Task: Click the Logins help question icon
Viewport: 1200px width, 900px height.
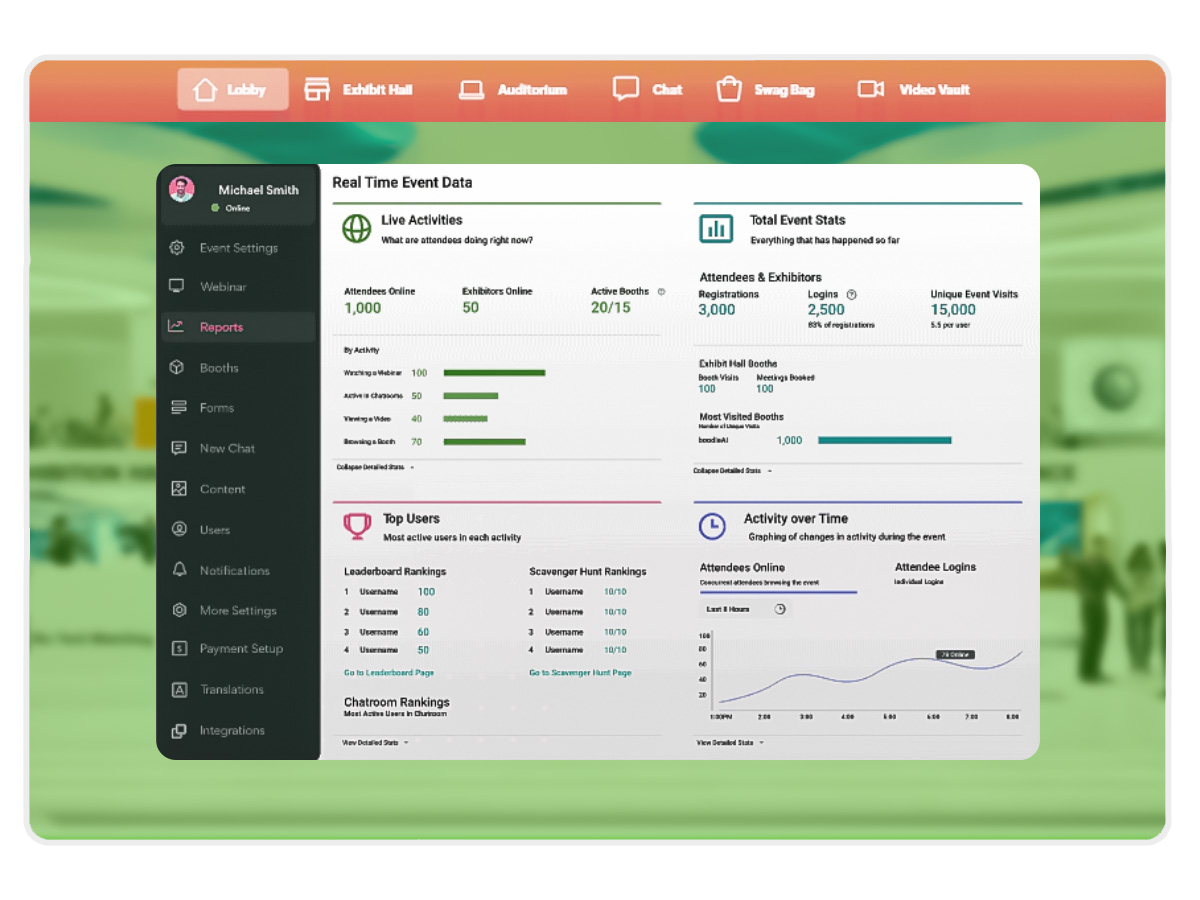Action: (x=851, y=295)
